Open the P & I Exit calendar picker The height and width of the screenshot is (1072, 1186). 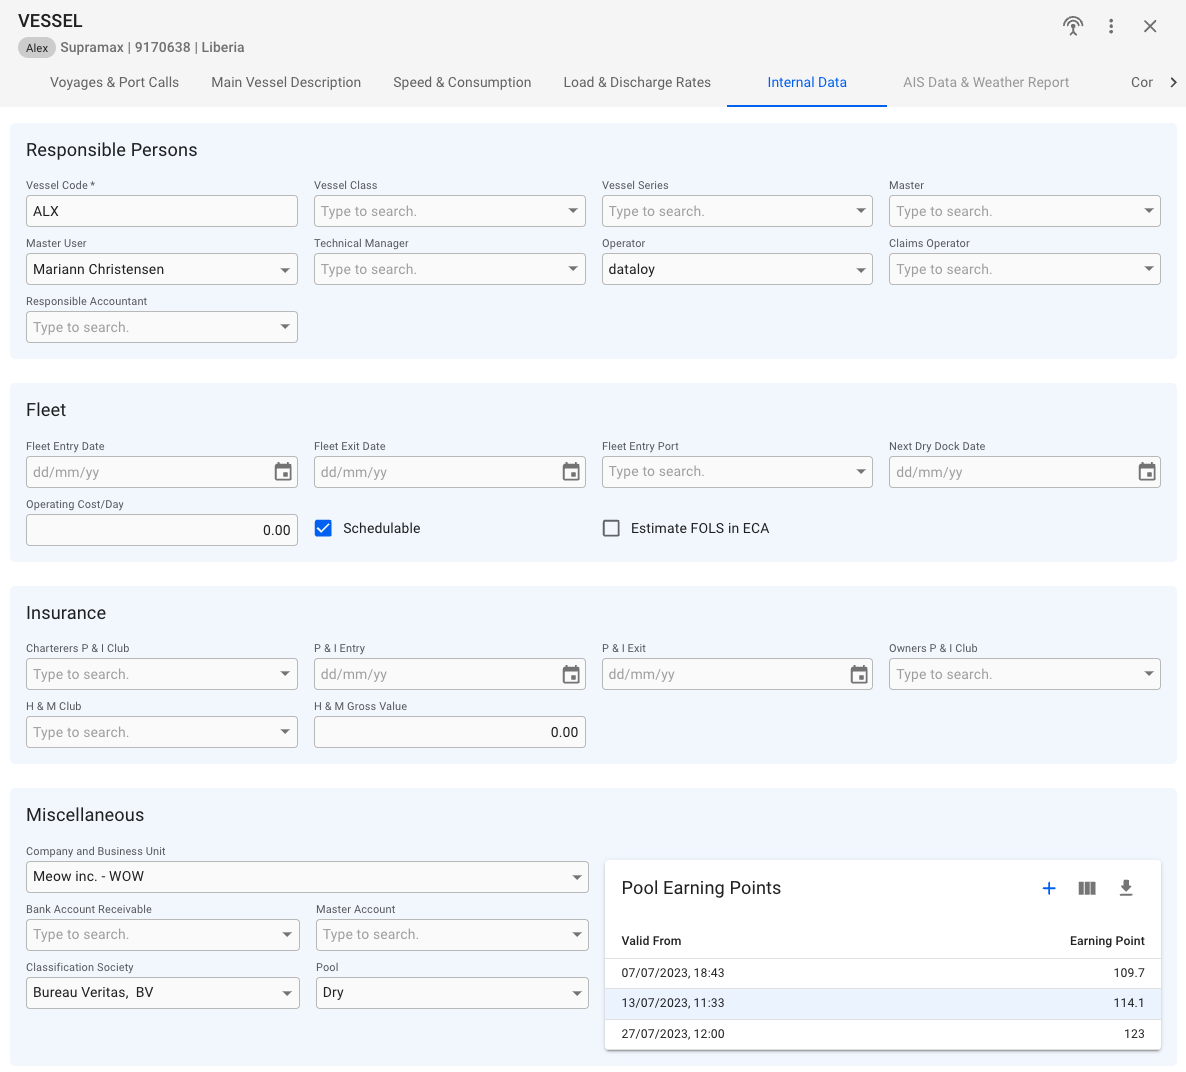pyautogui.click(x=859, y=675)
